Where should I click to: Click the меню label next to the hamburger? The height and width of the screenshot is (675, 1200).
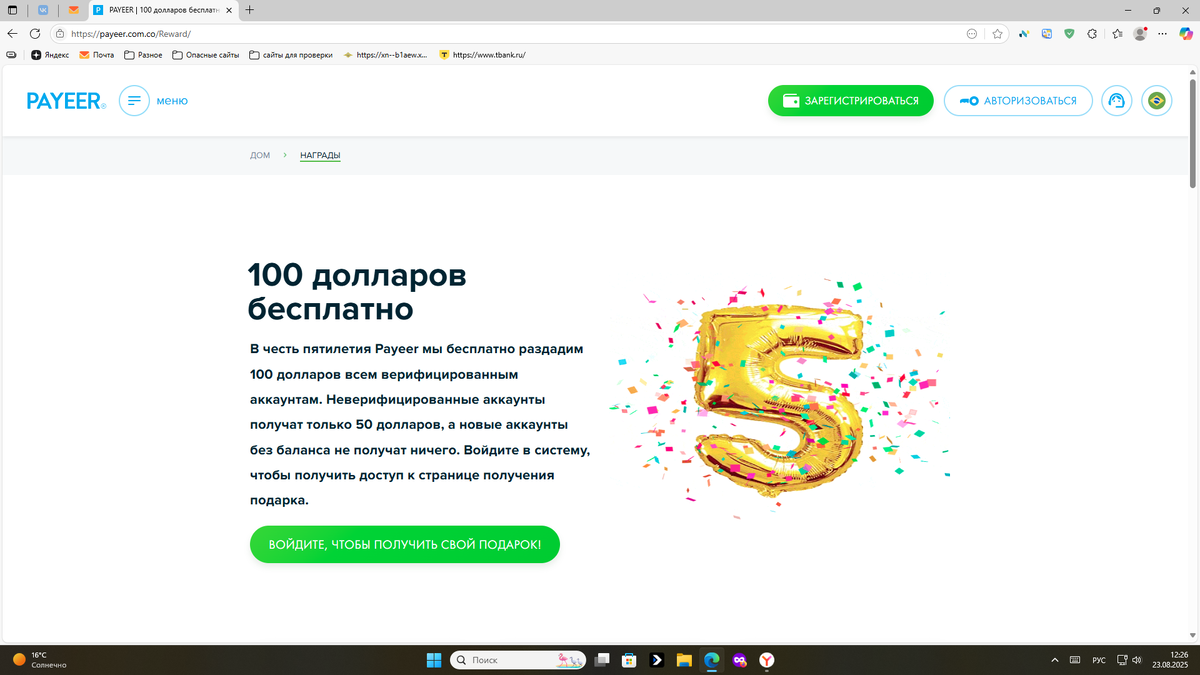(x=172, y=101)
